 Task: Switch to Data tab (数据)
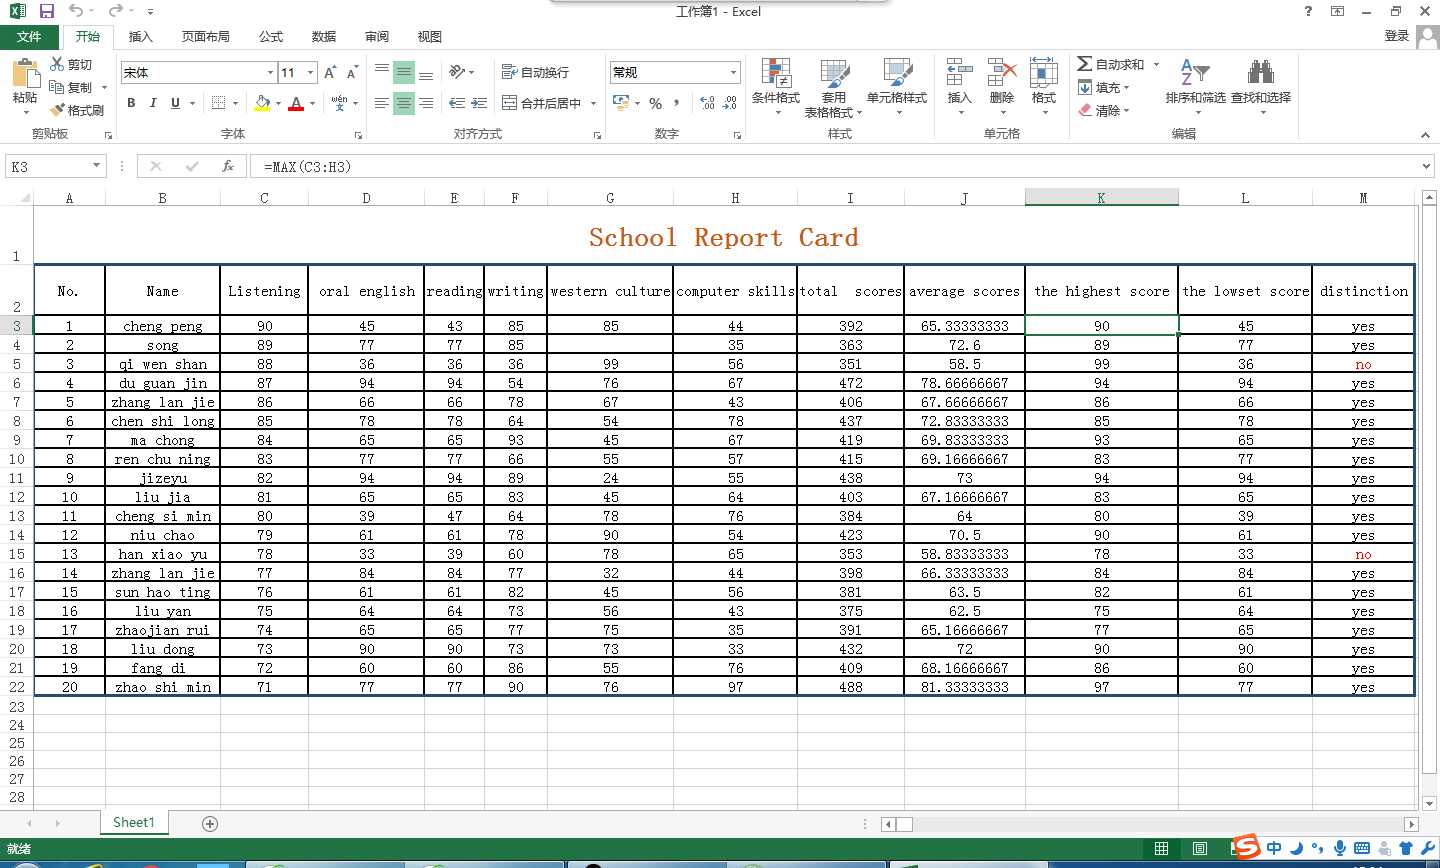(x=324, y=37)
